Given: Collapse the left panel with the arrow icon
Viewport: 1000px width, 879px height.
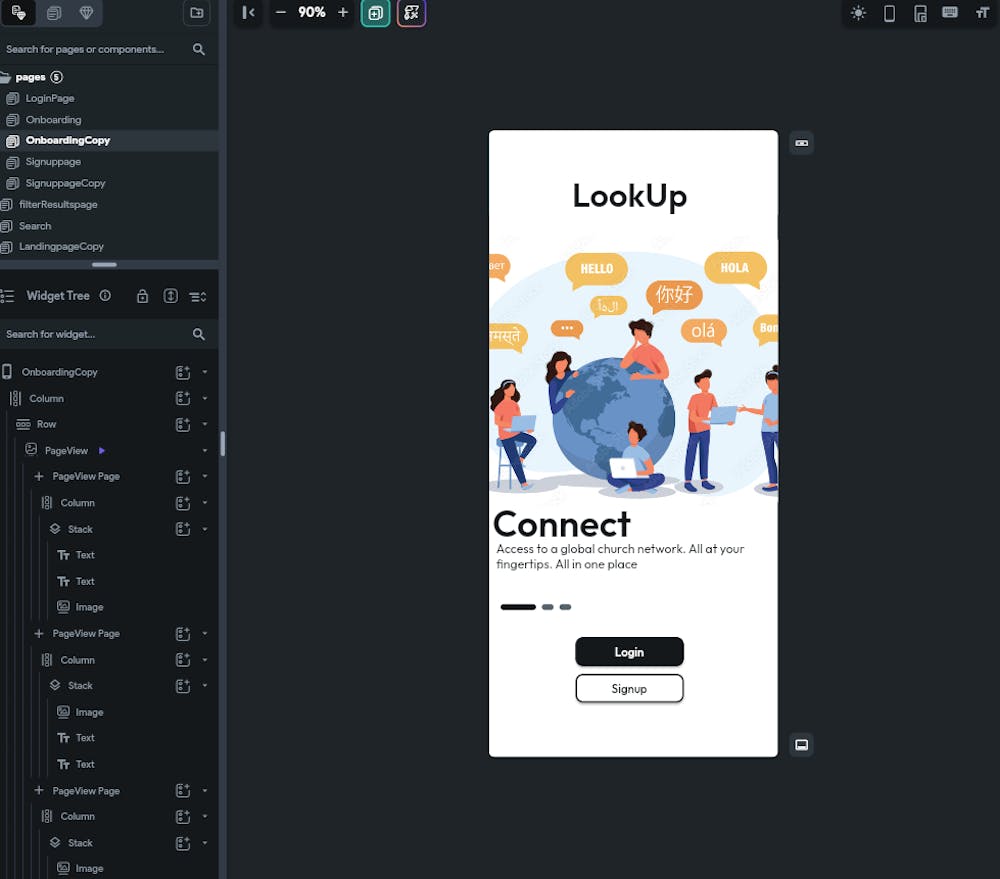Looking at the screenshot, I should 248,13.
